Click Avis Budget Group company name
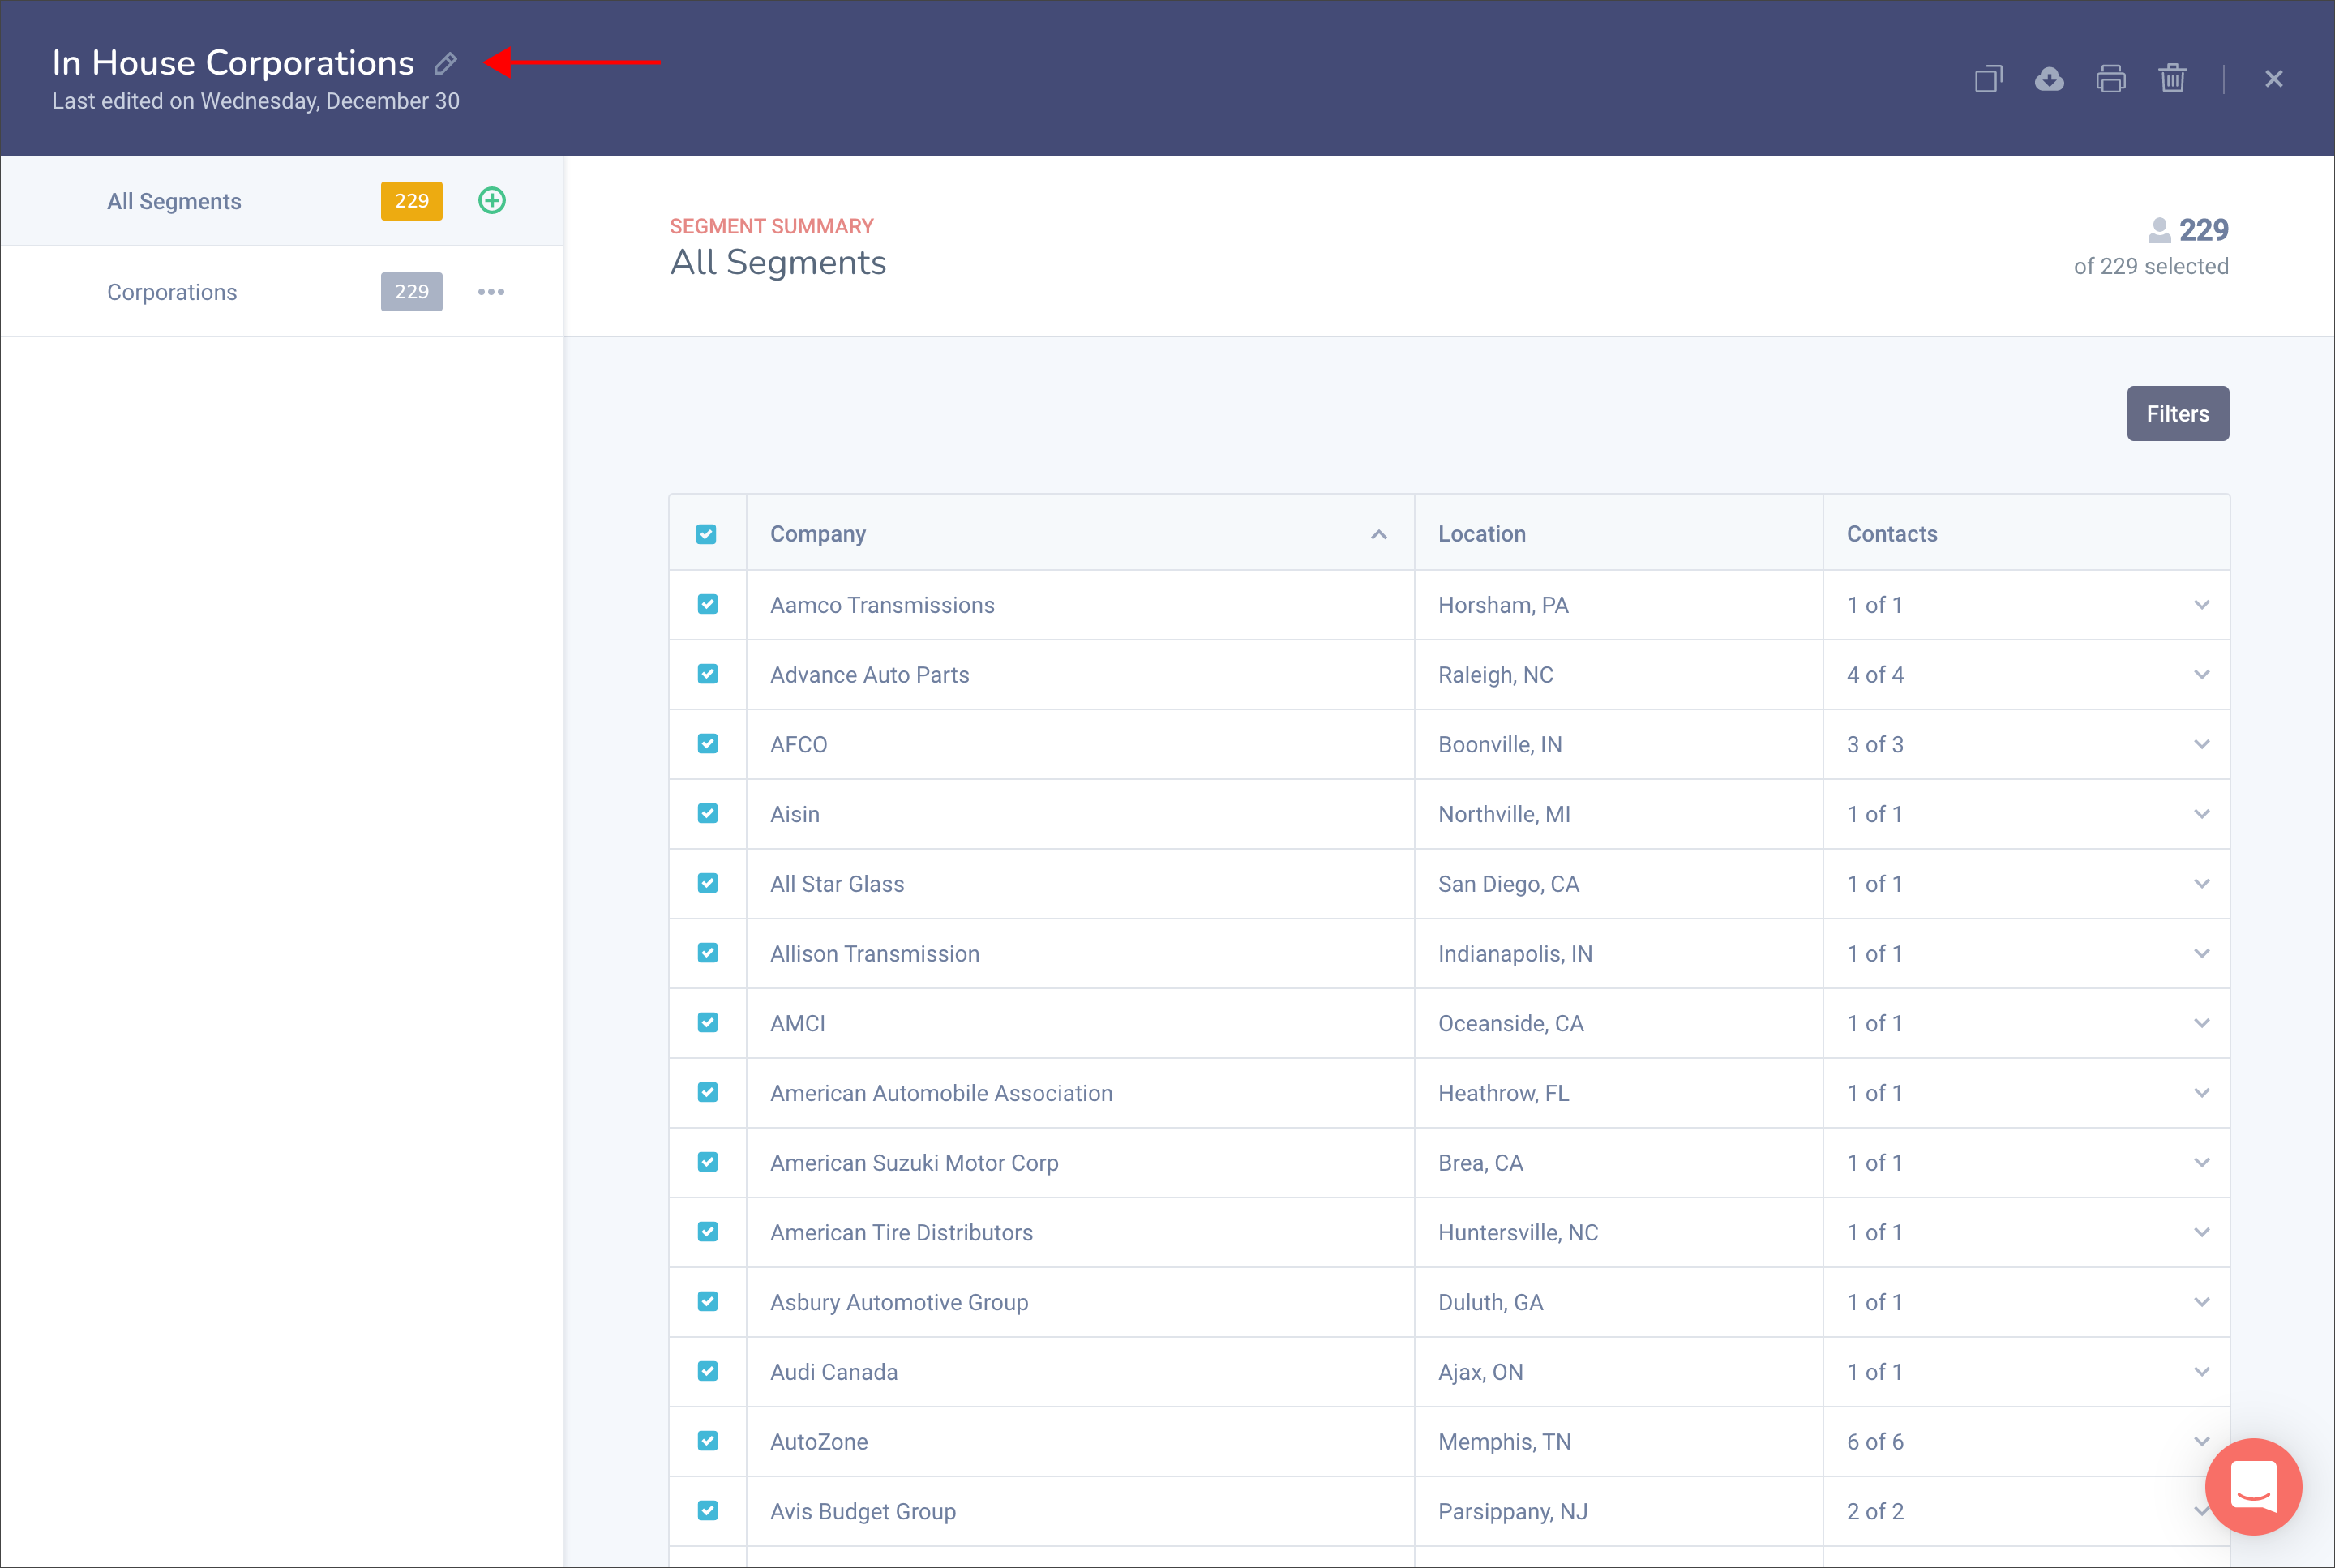This screenshot has width=2335, height=1568. [863, 1512]
